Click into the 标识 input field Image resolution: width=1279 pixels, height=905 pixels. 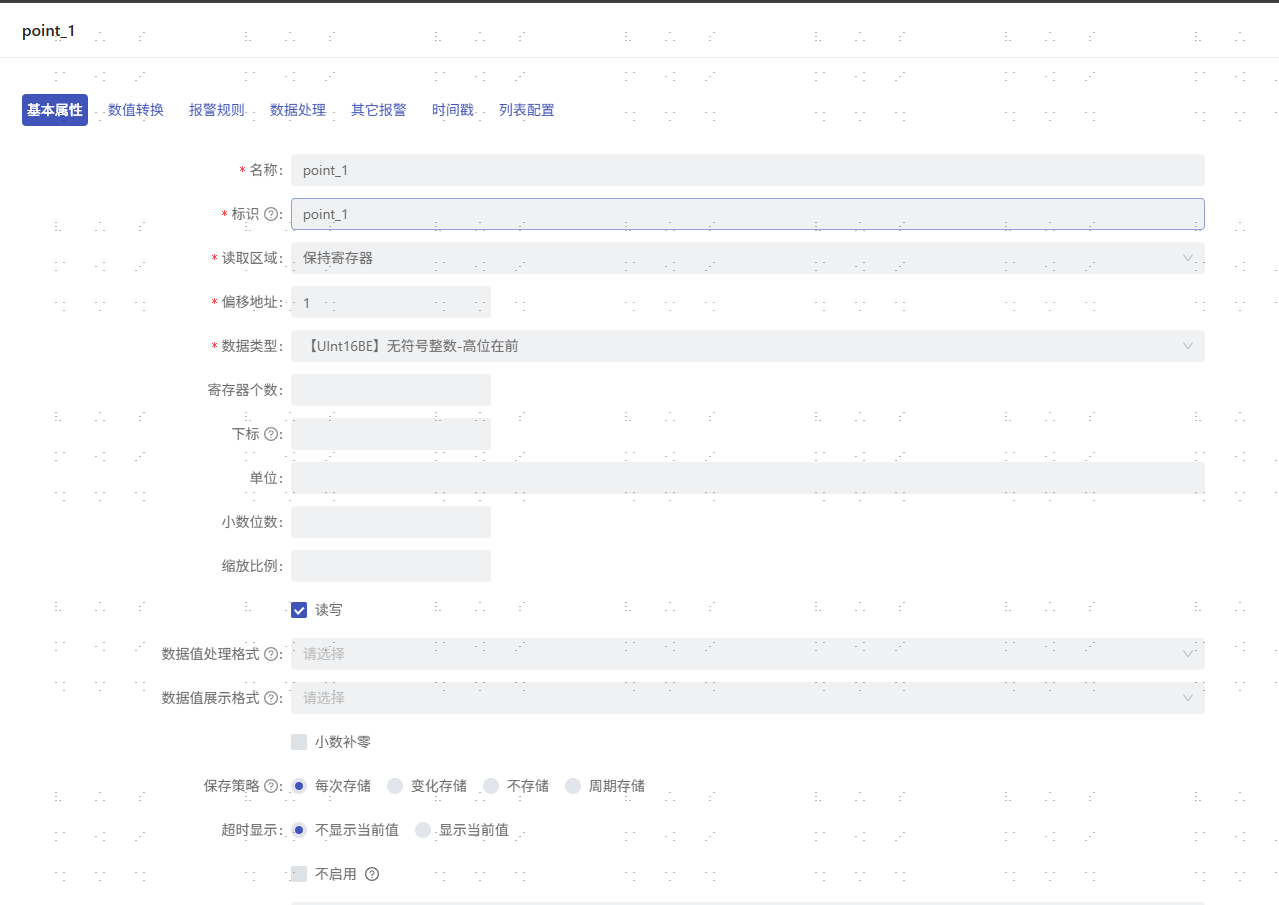(748, 214)
